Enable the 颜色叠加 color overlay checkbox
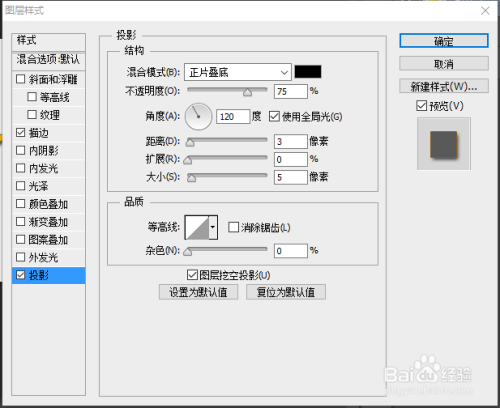 coord(20,204)
